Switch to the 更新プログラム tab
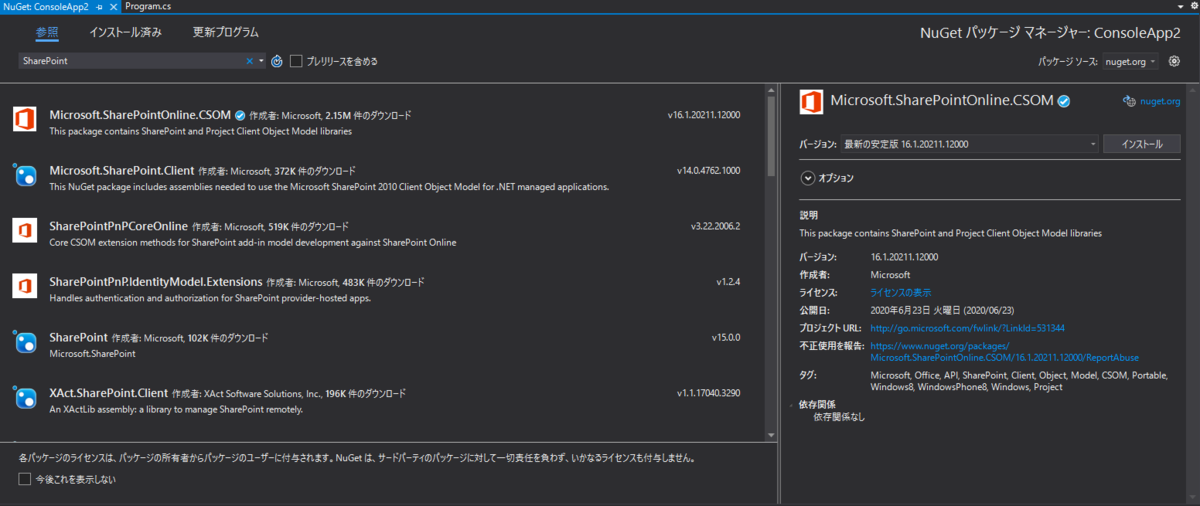This screenshot has height=506, width=1200. [x=226, y=32]
